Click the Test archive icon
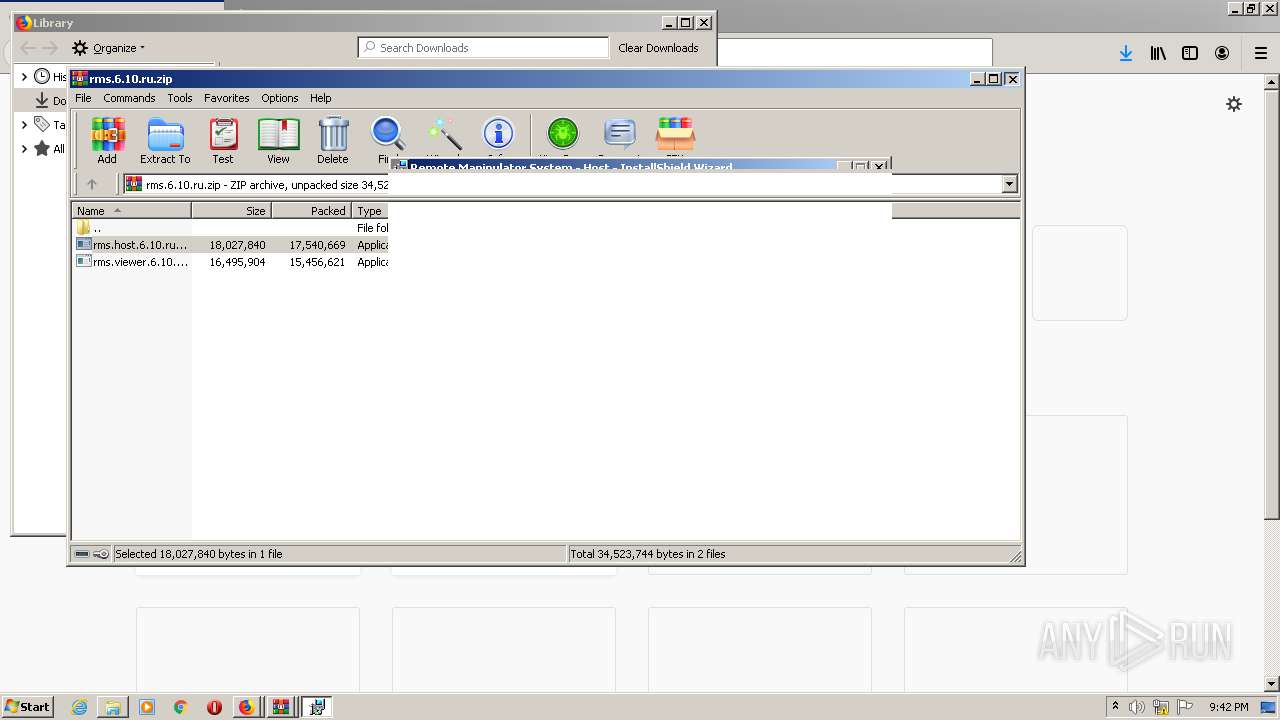The image size is (1280, 720). pyautogui.click(x=222, y=141)
